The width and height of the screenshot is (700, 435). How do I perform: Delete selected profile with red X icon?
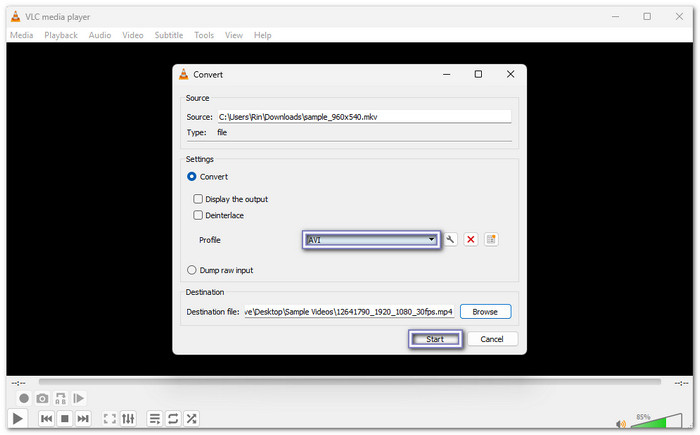click(471, 239)
